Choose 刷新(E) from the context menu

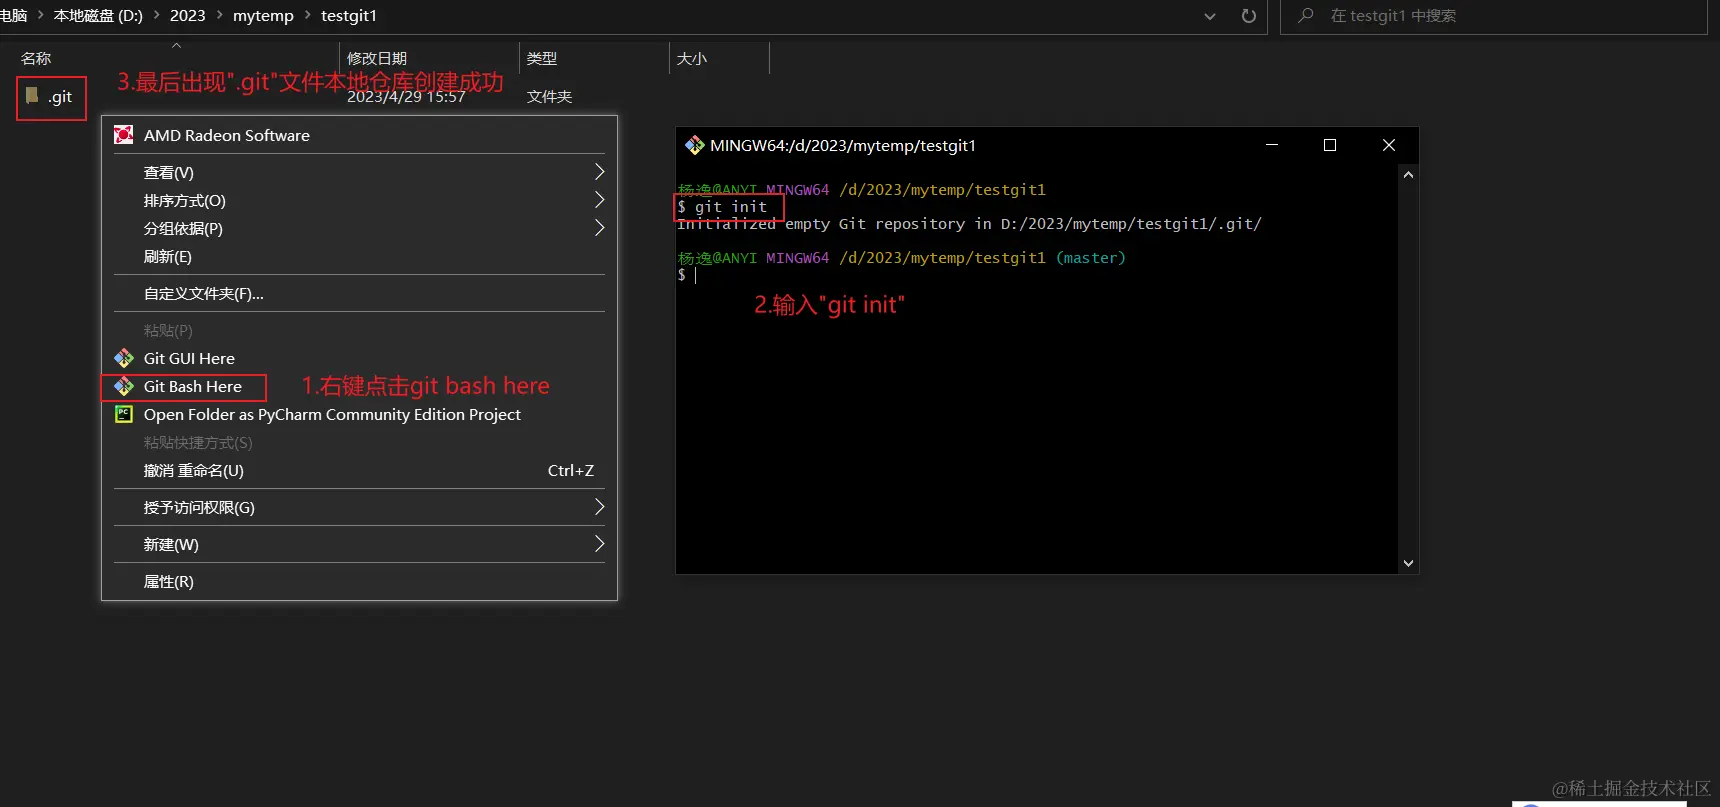tap(359, 257)
